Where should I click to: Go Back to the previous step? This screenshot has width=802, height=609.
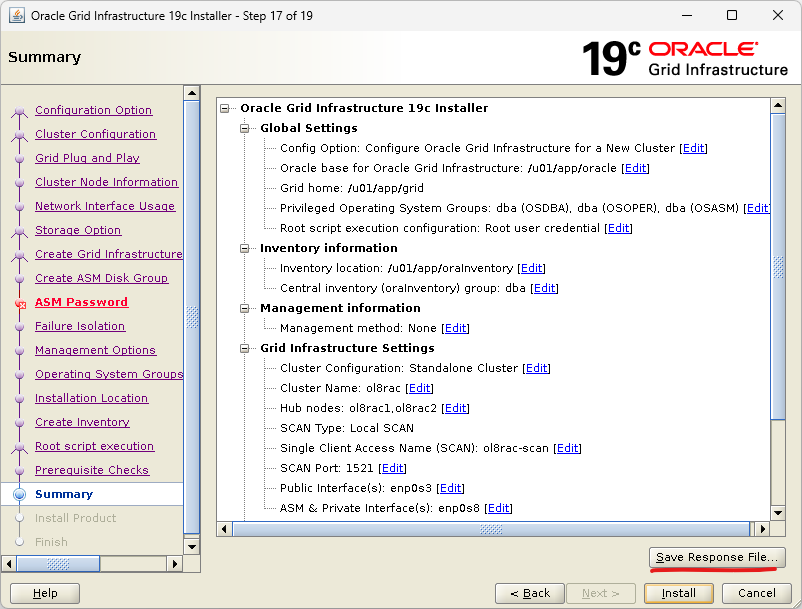[530, 593]
